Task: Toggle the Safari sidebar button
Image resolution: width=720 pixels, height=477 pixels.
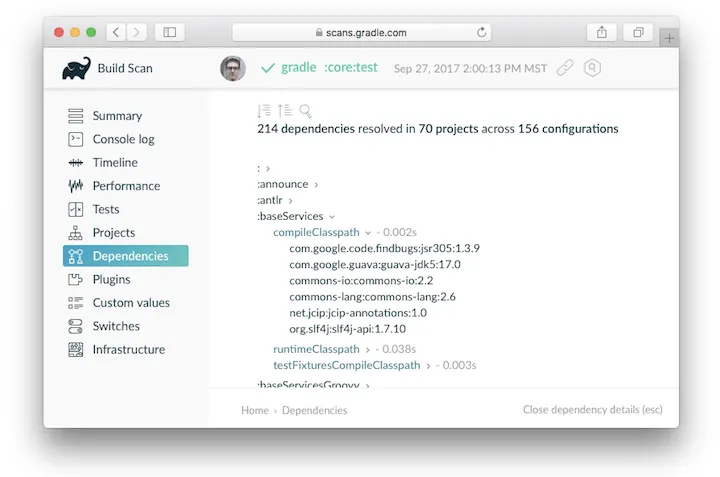Action: (169, 32)
